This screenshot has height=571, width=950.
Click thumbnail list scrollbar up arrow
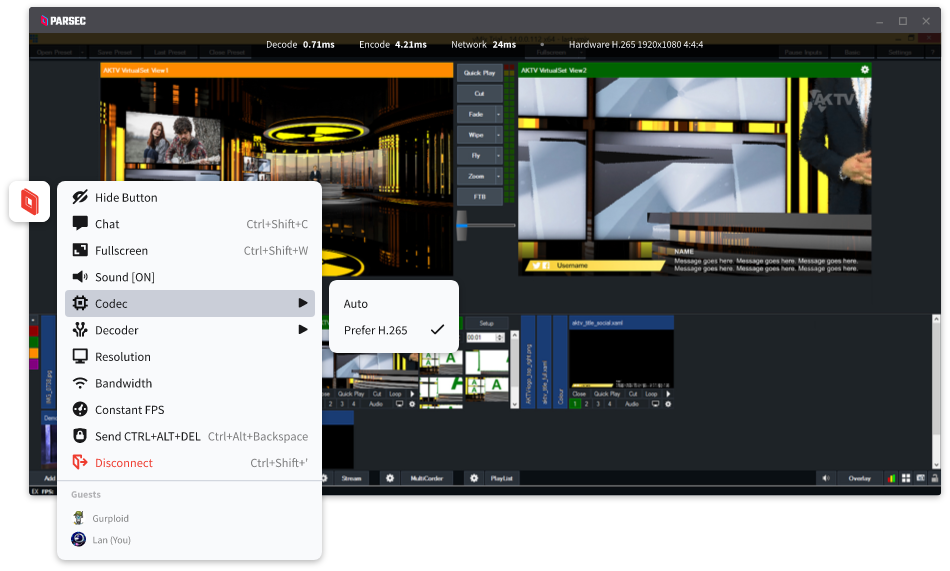click(514, 335)
